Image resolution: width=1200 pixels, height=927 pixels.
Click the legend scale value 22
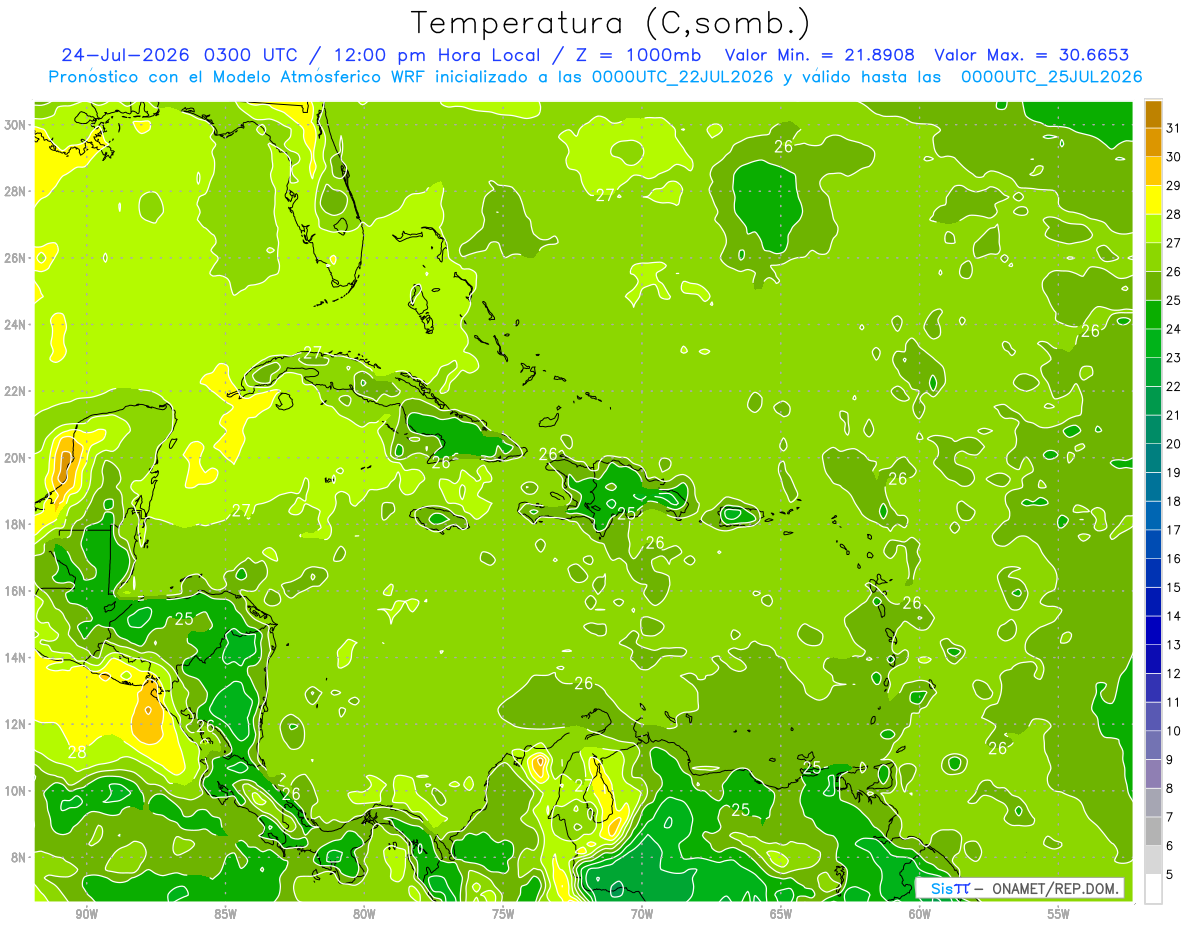tap(1174, 386)
